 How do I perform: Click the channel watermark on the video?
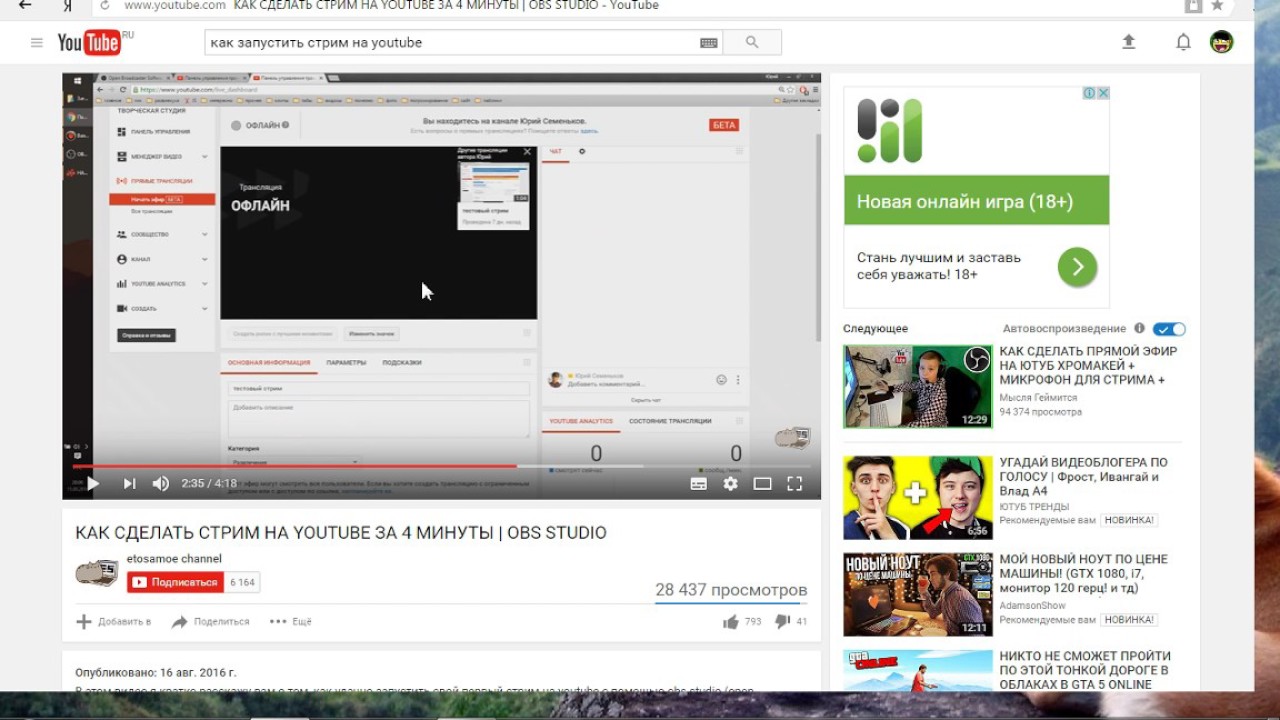click(793, 438)
